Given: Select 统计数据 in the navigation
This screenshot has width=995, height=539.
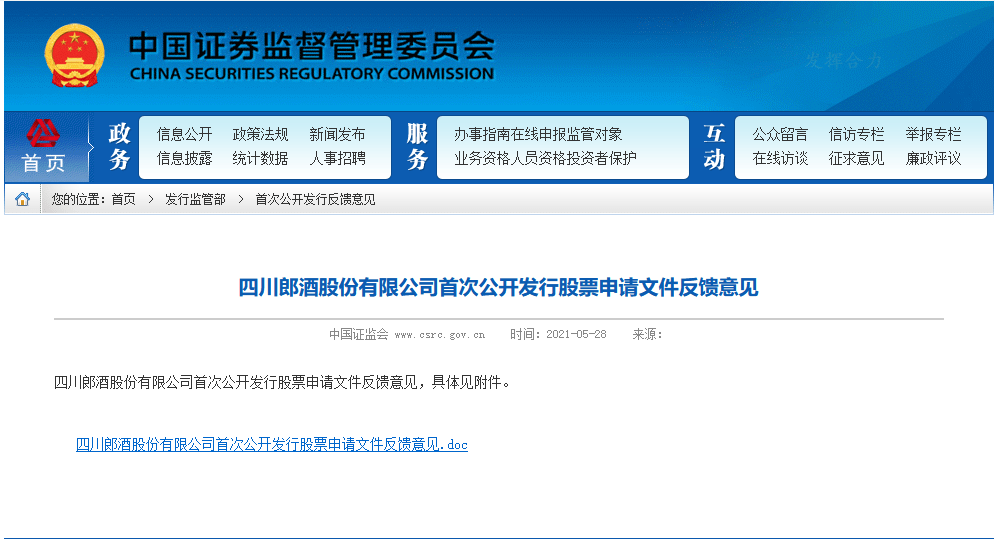Looking at the screenshot, I should click(260, 158).
